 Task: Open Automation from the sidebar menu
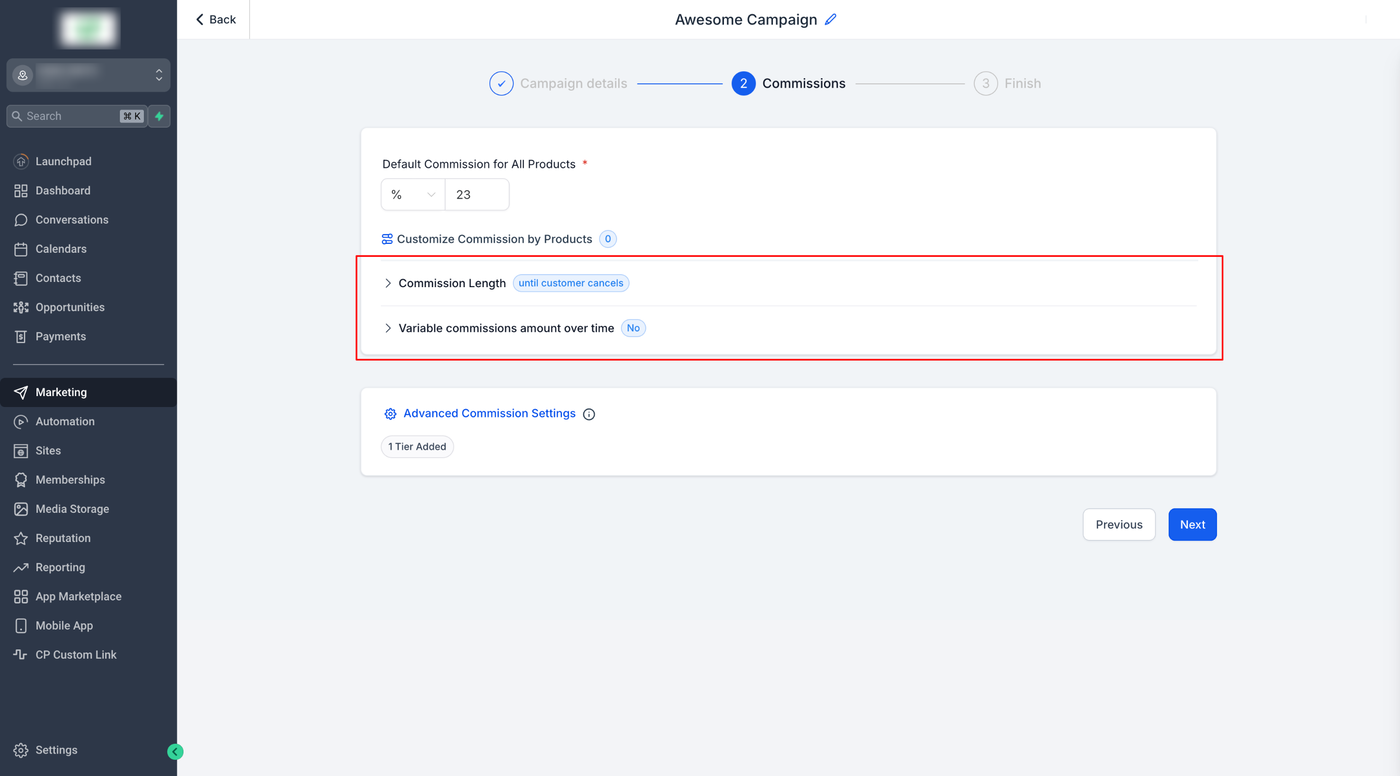pyautogui.click(x=65, y=421)
